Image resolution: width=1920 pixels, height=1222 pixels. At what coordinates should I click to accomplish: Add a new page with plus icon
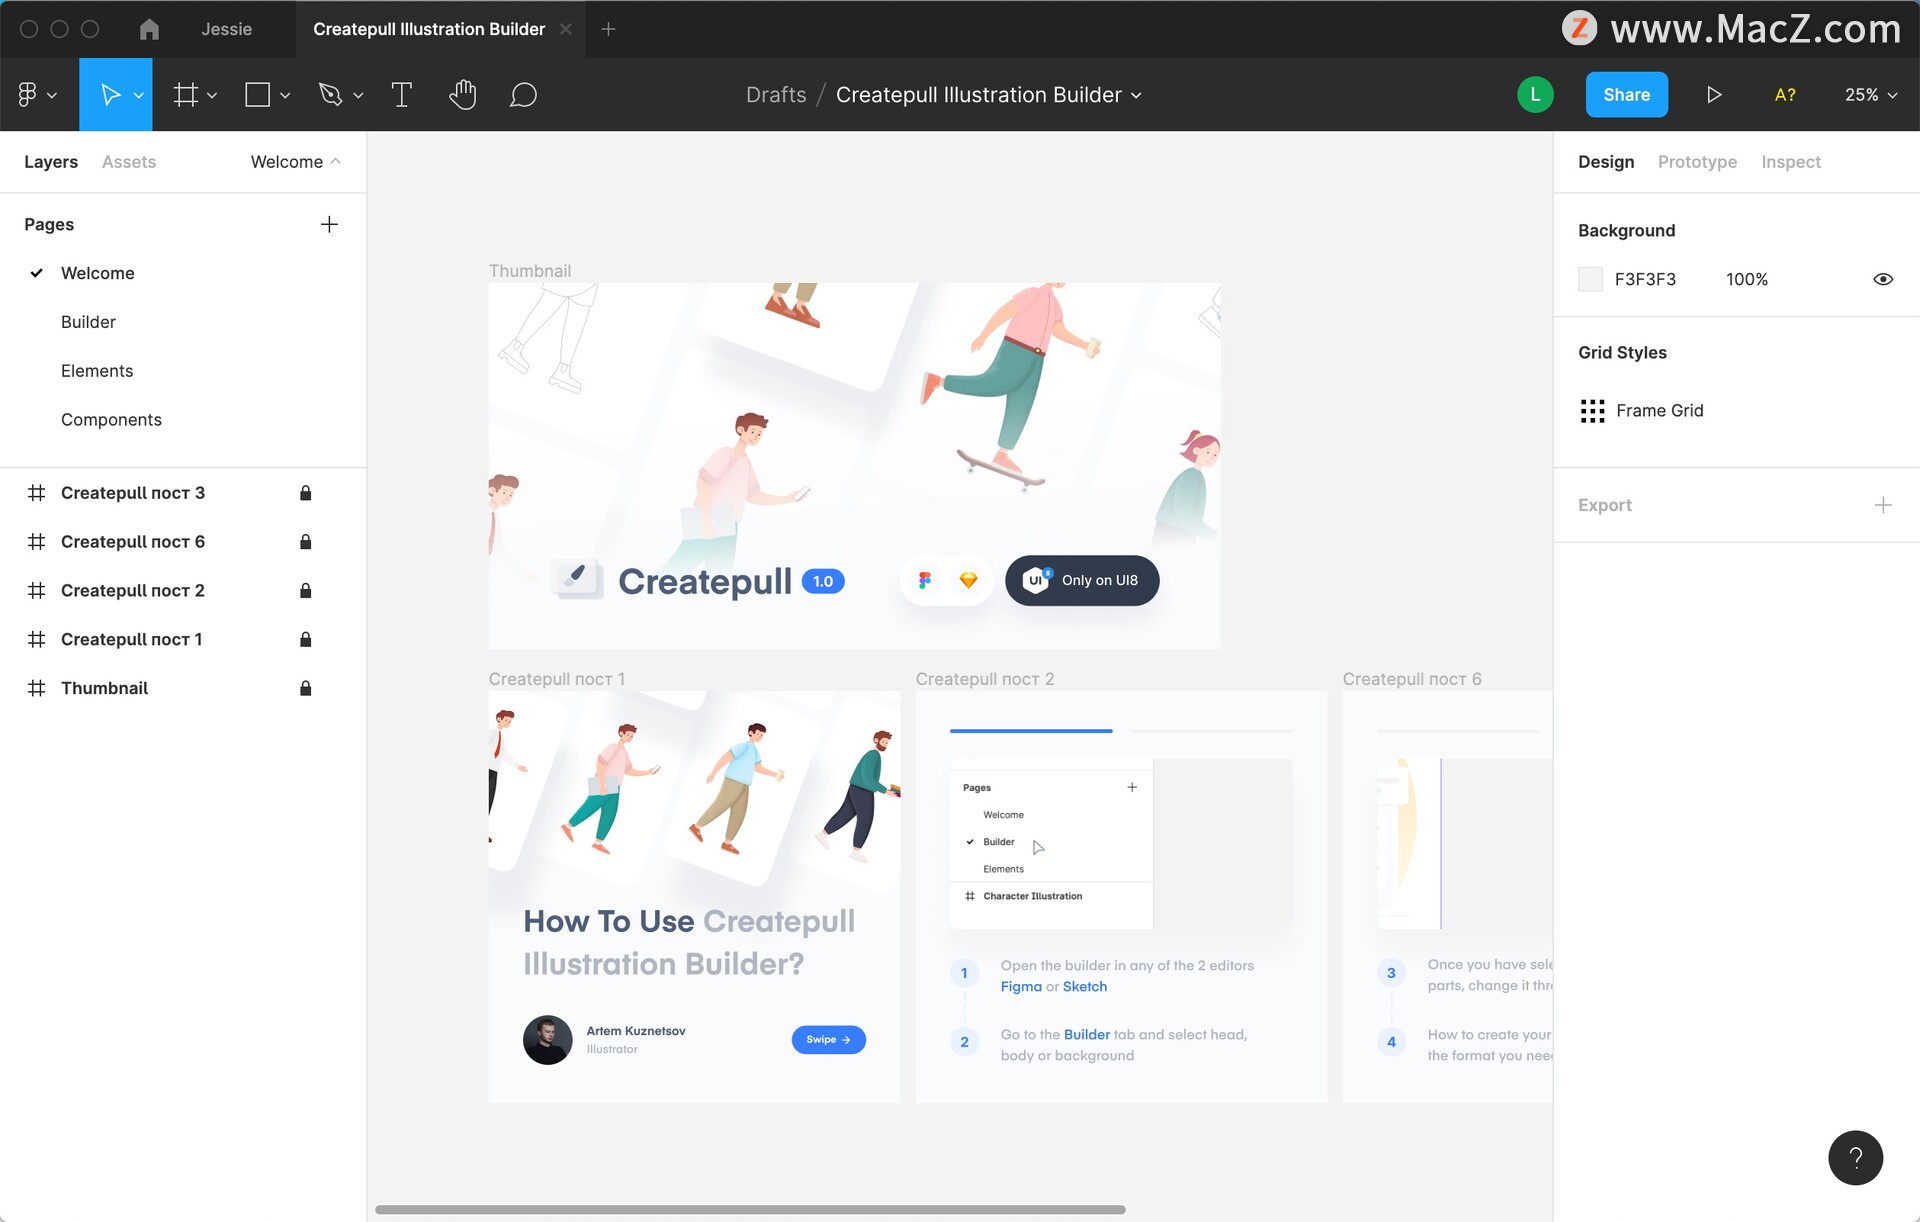point(329,225)
